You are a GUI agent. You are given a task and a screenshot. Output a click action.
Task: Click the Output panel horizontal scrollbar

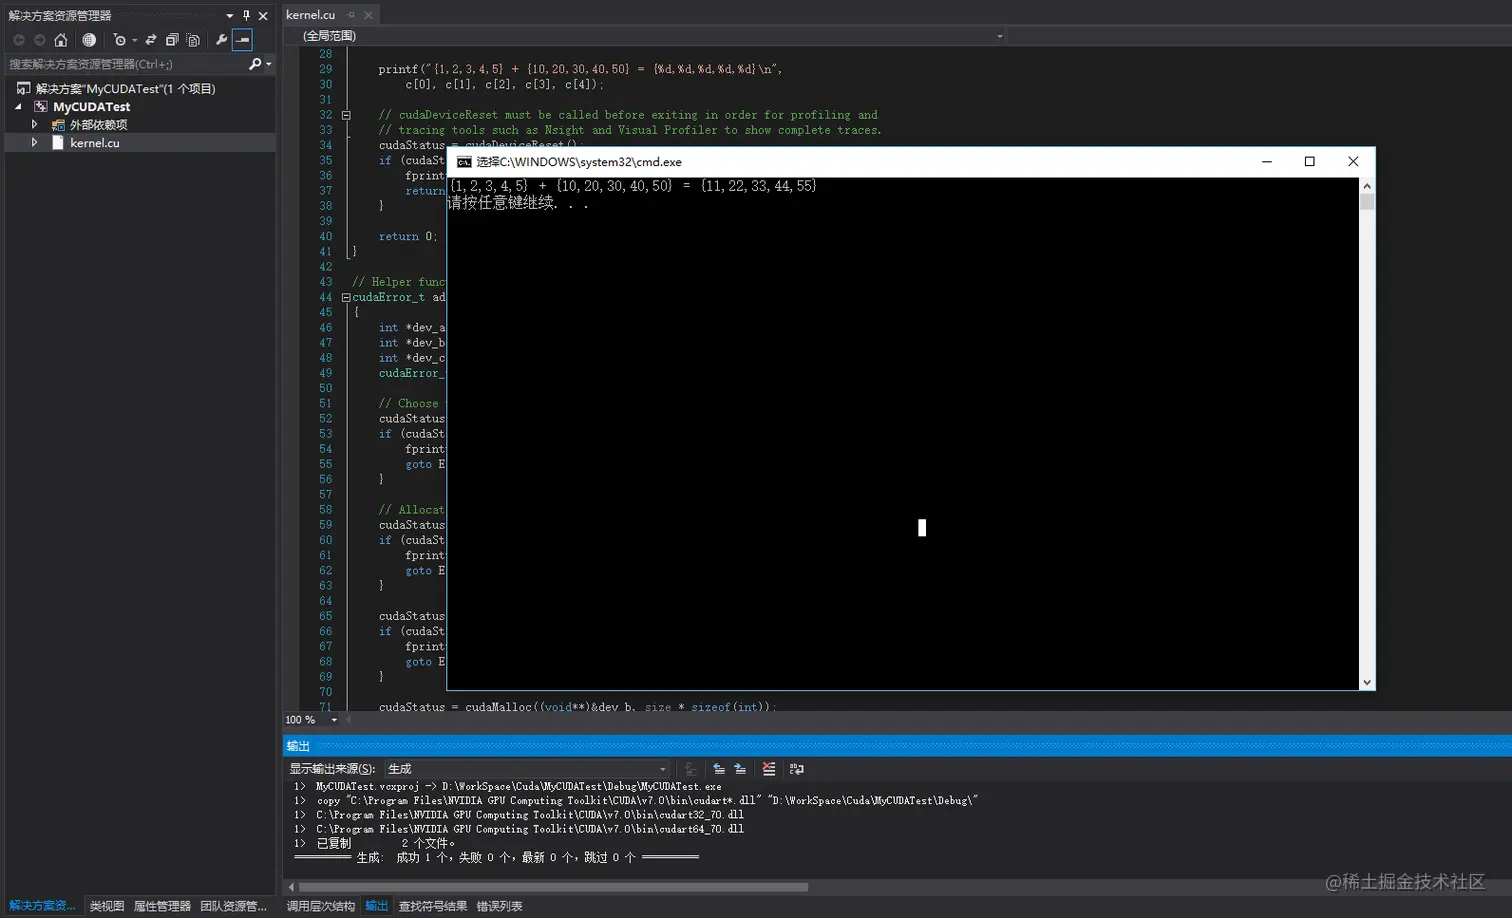[x=553, y=887]
